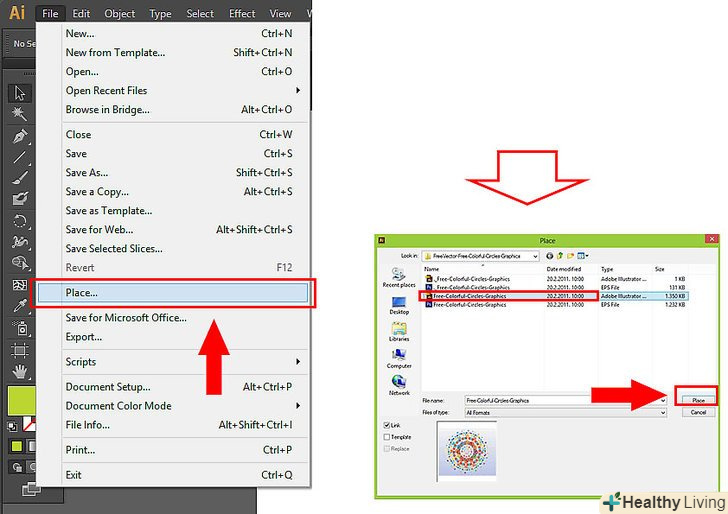Open the Look in folder dropdown

pyautogui.click(x=481, y=256)
